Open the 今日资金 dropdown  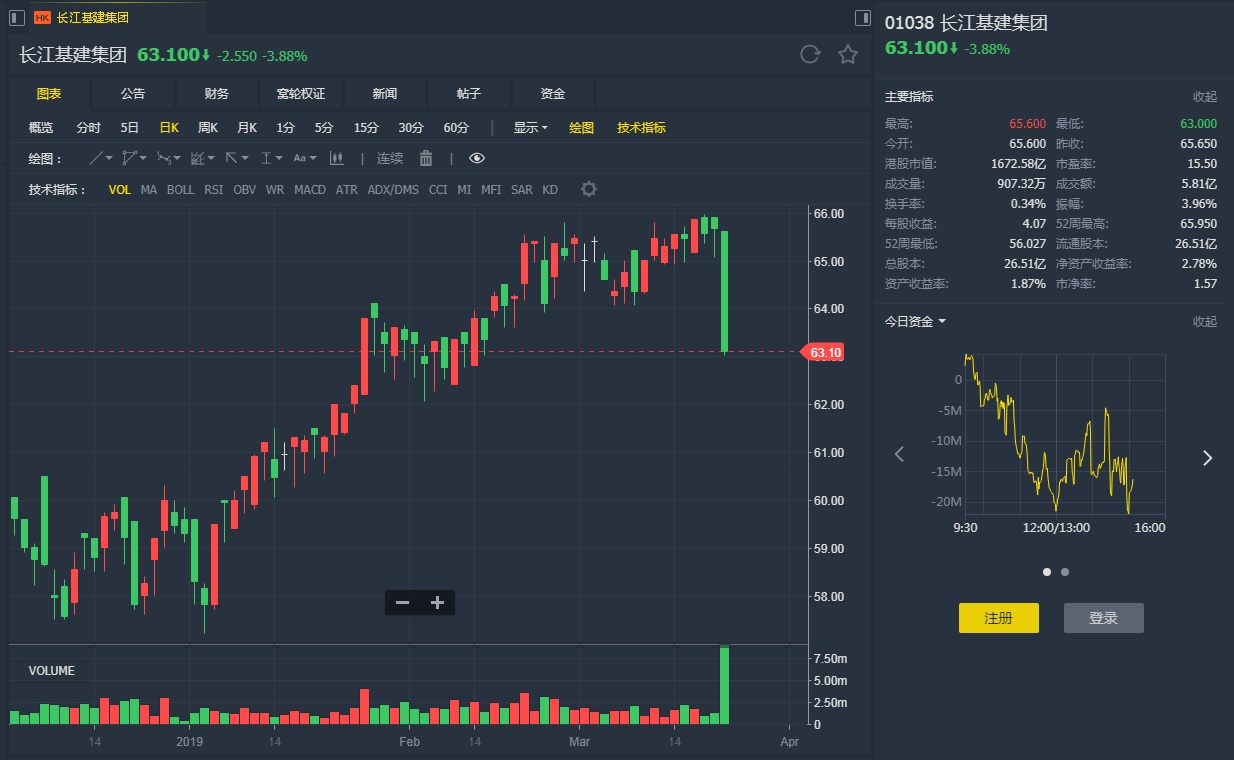point(915,321)
